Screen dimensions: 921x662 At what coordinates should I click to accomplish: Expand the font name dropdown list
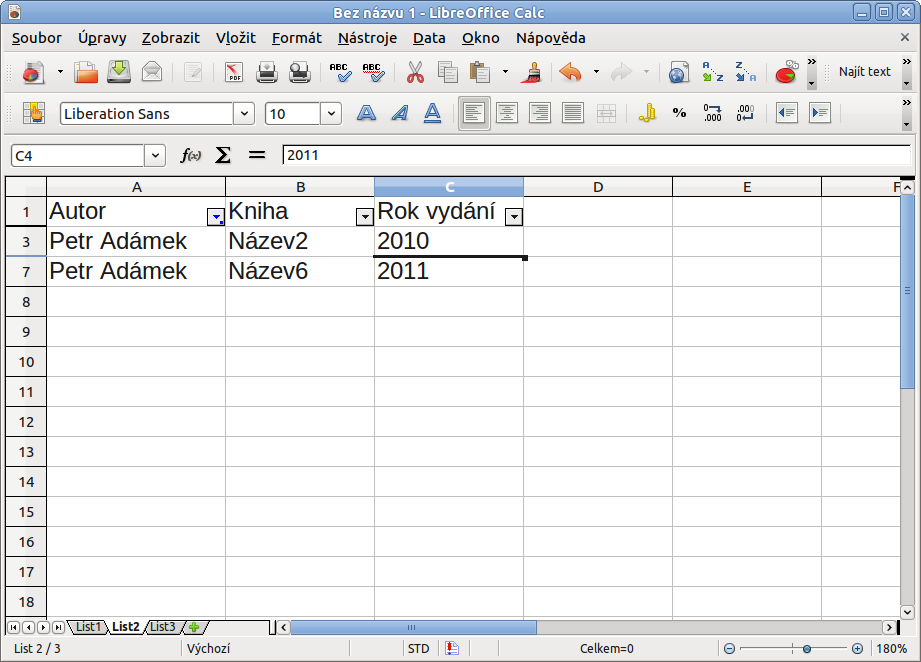[x=244, y=113]
